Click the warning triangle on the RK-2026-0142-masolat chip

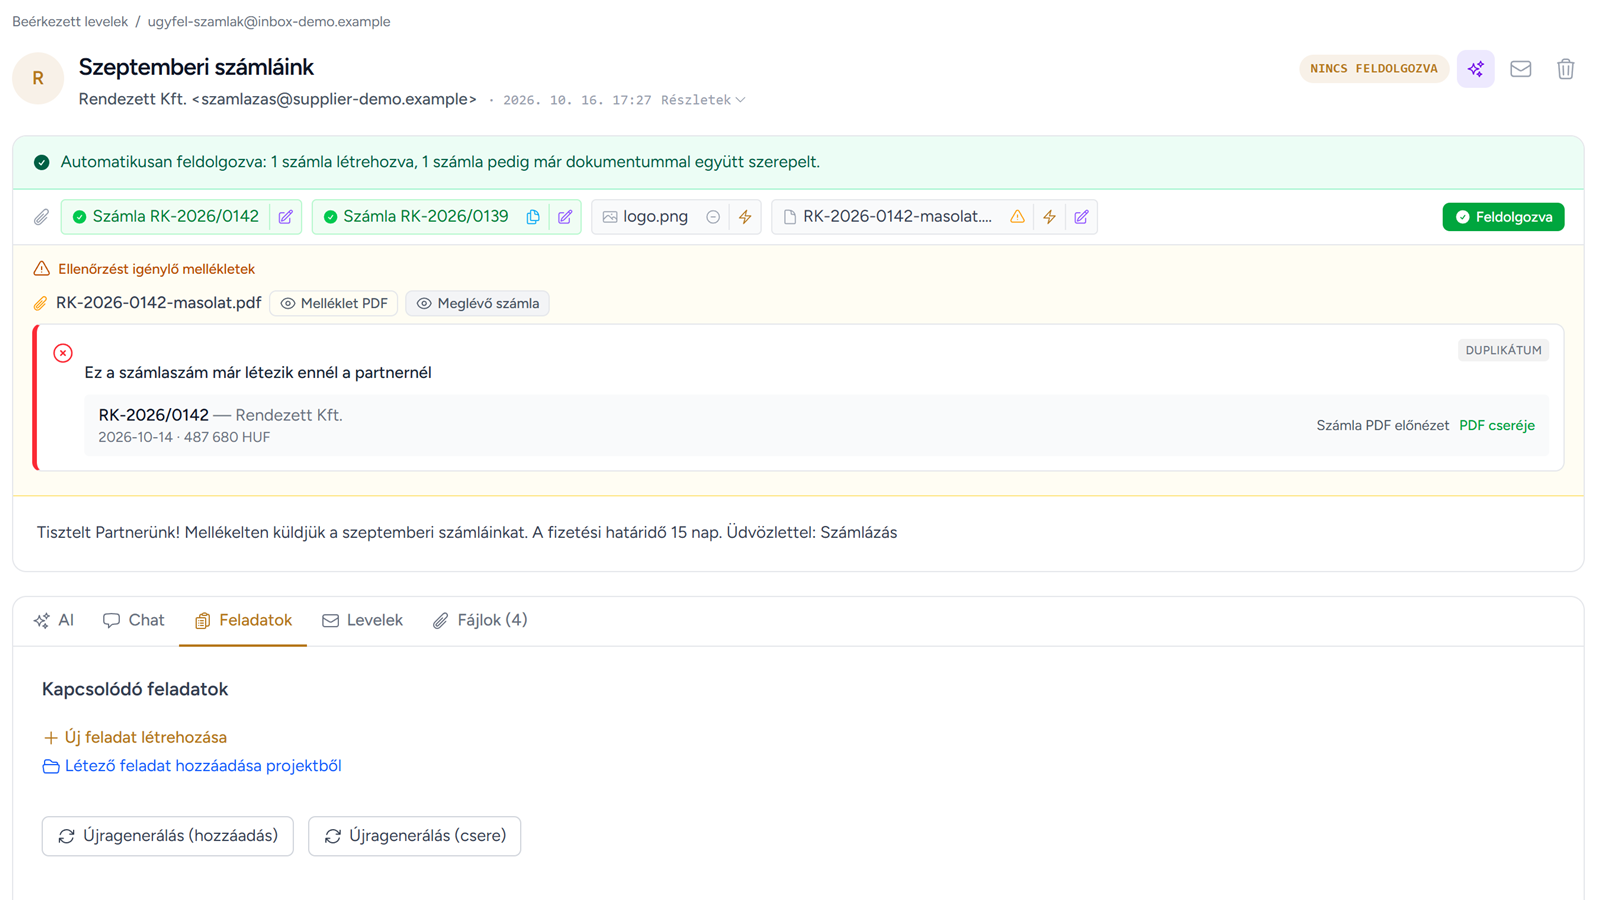tap(1017, 217)
